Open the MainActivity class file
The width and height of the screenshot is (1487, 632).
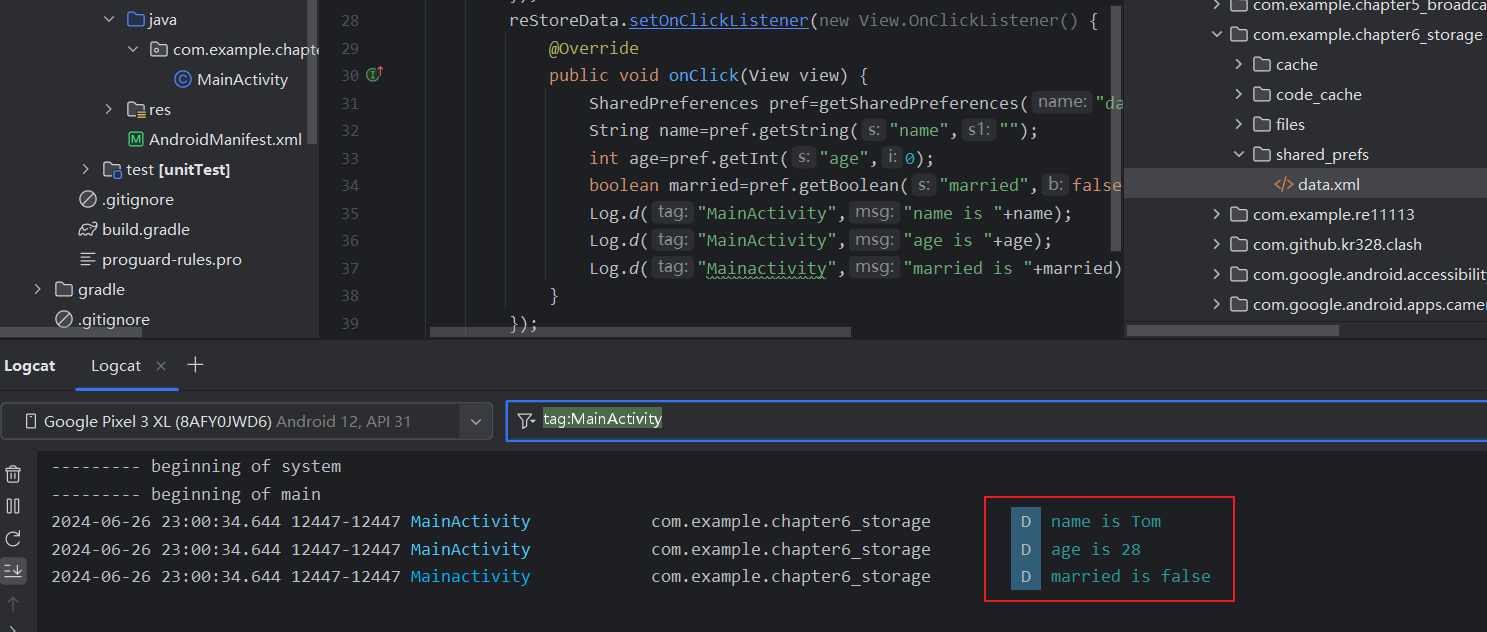tap(241, 80)
